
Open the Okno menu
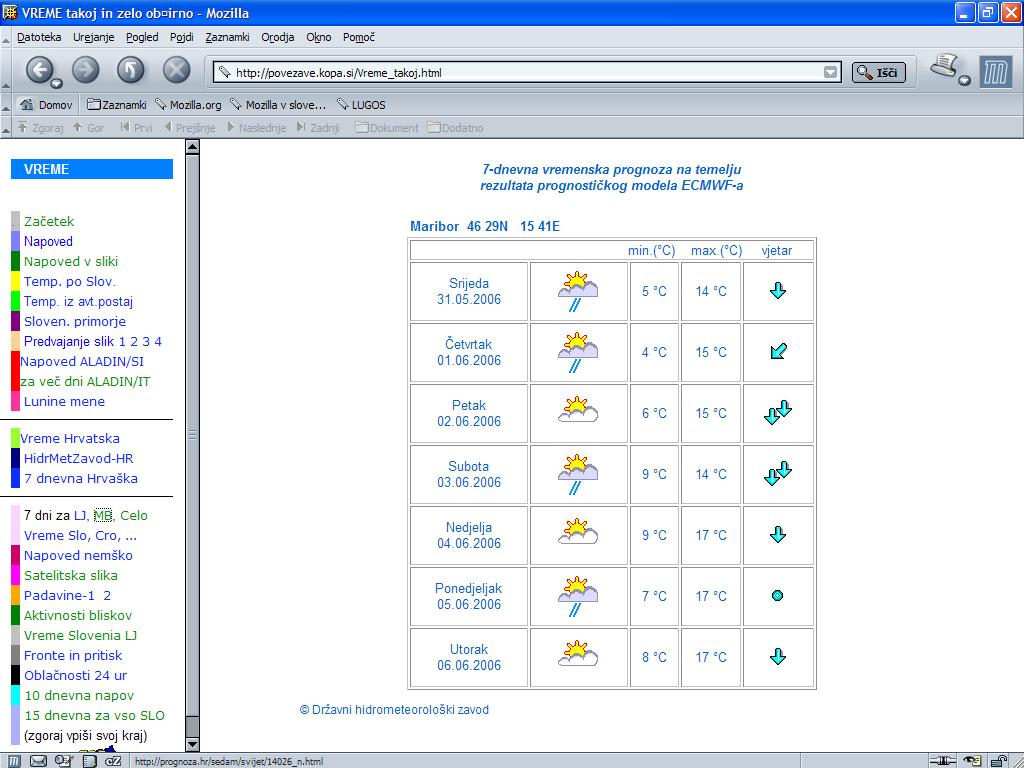pyautogui.click(x=319, y=37)
